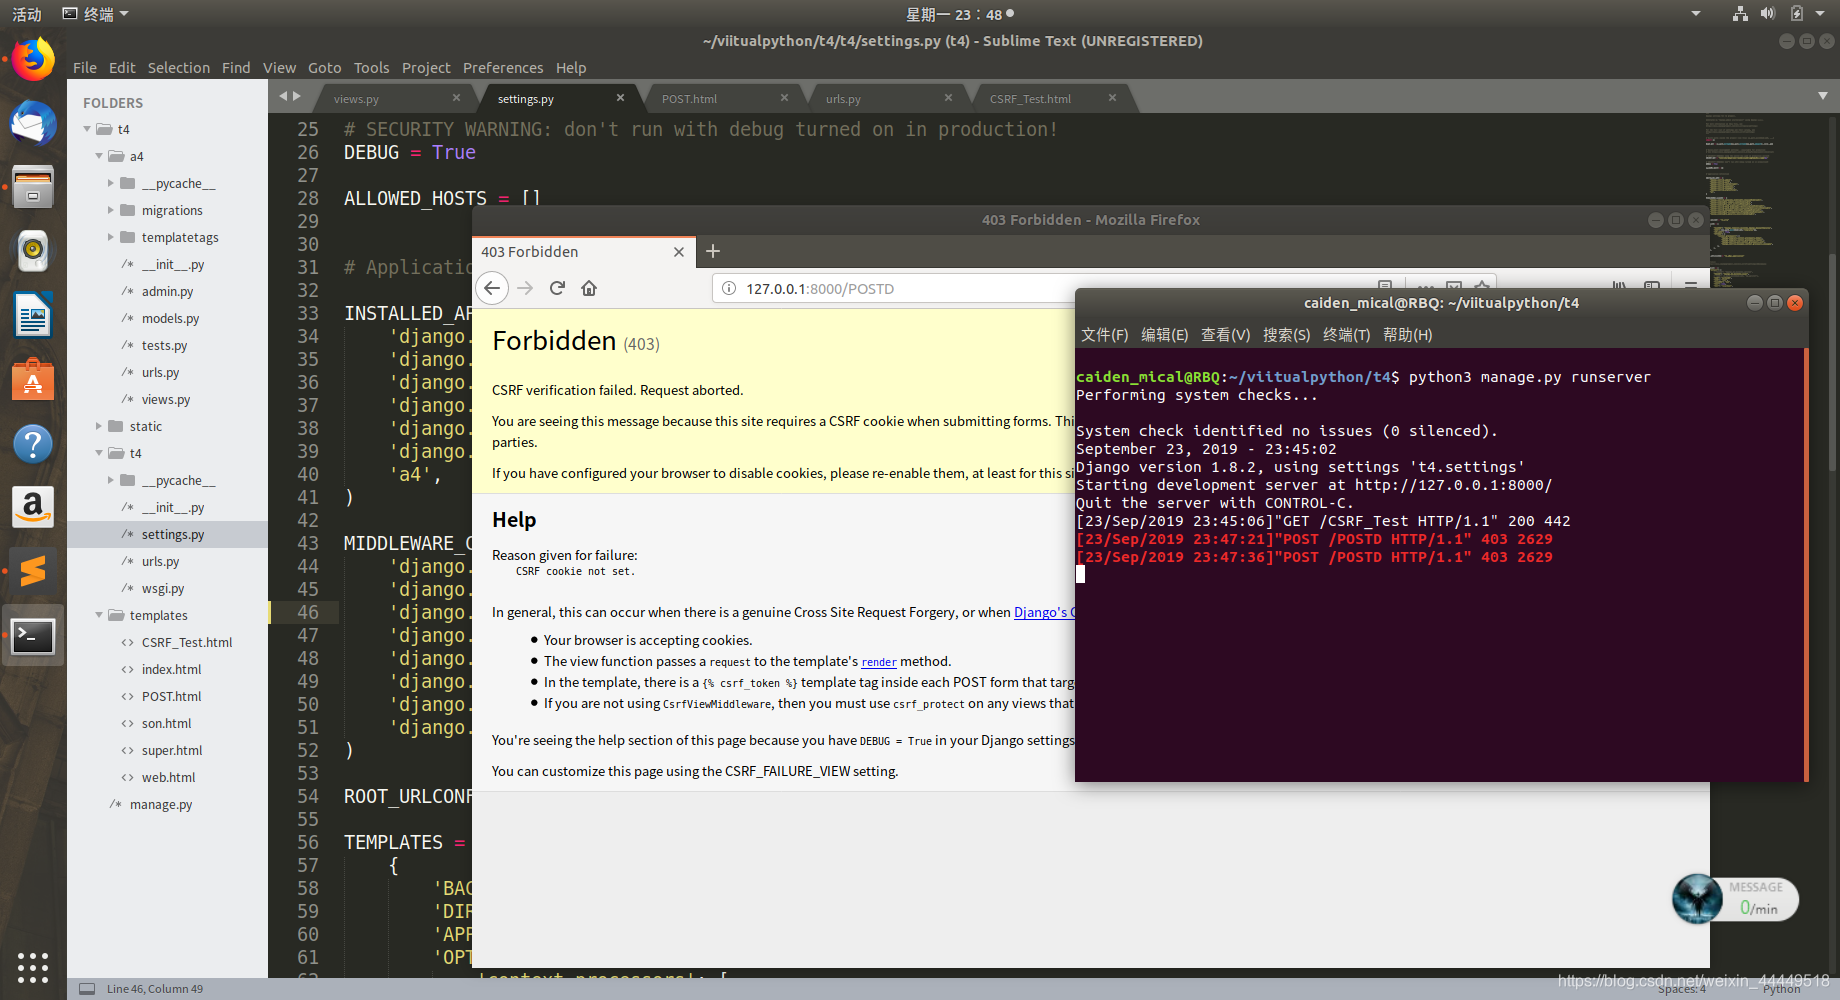Switch to the views.py editor tab
Screen dimensions: 1840x1000
(x=393, y=99)
